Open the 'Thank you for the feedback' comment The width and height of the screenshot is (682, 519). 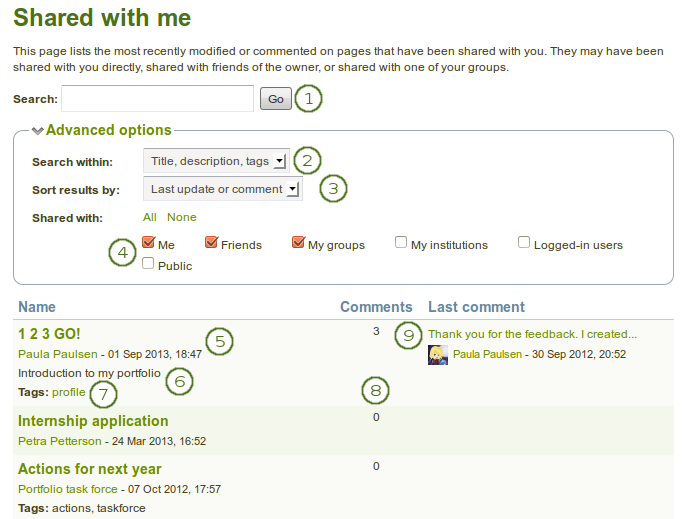click(532, 334)
